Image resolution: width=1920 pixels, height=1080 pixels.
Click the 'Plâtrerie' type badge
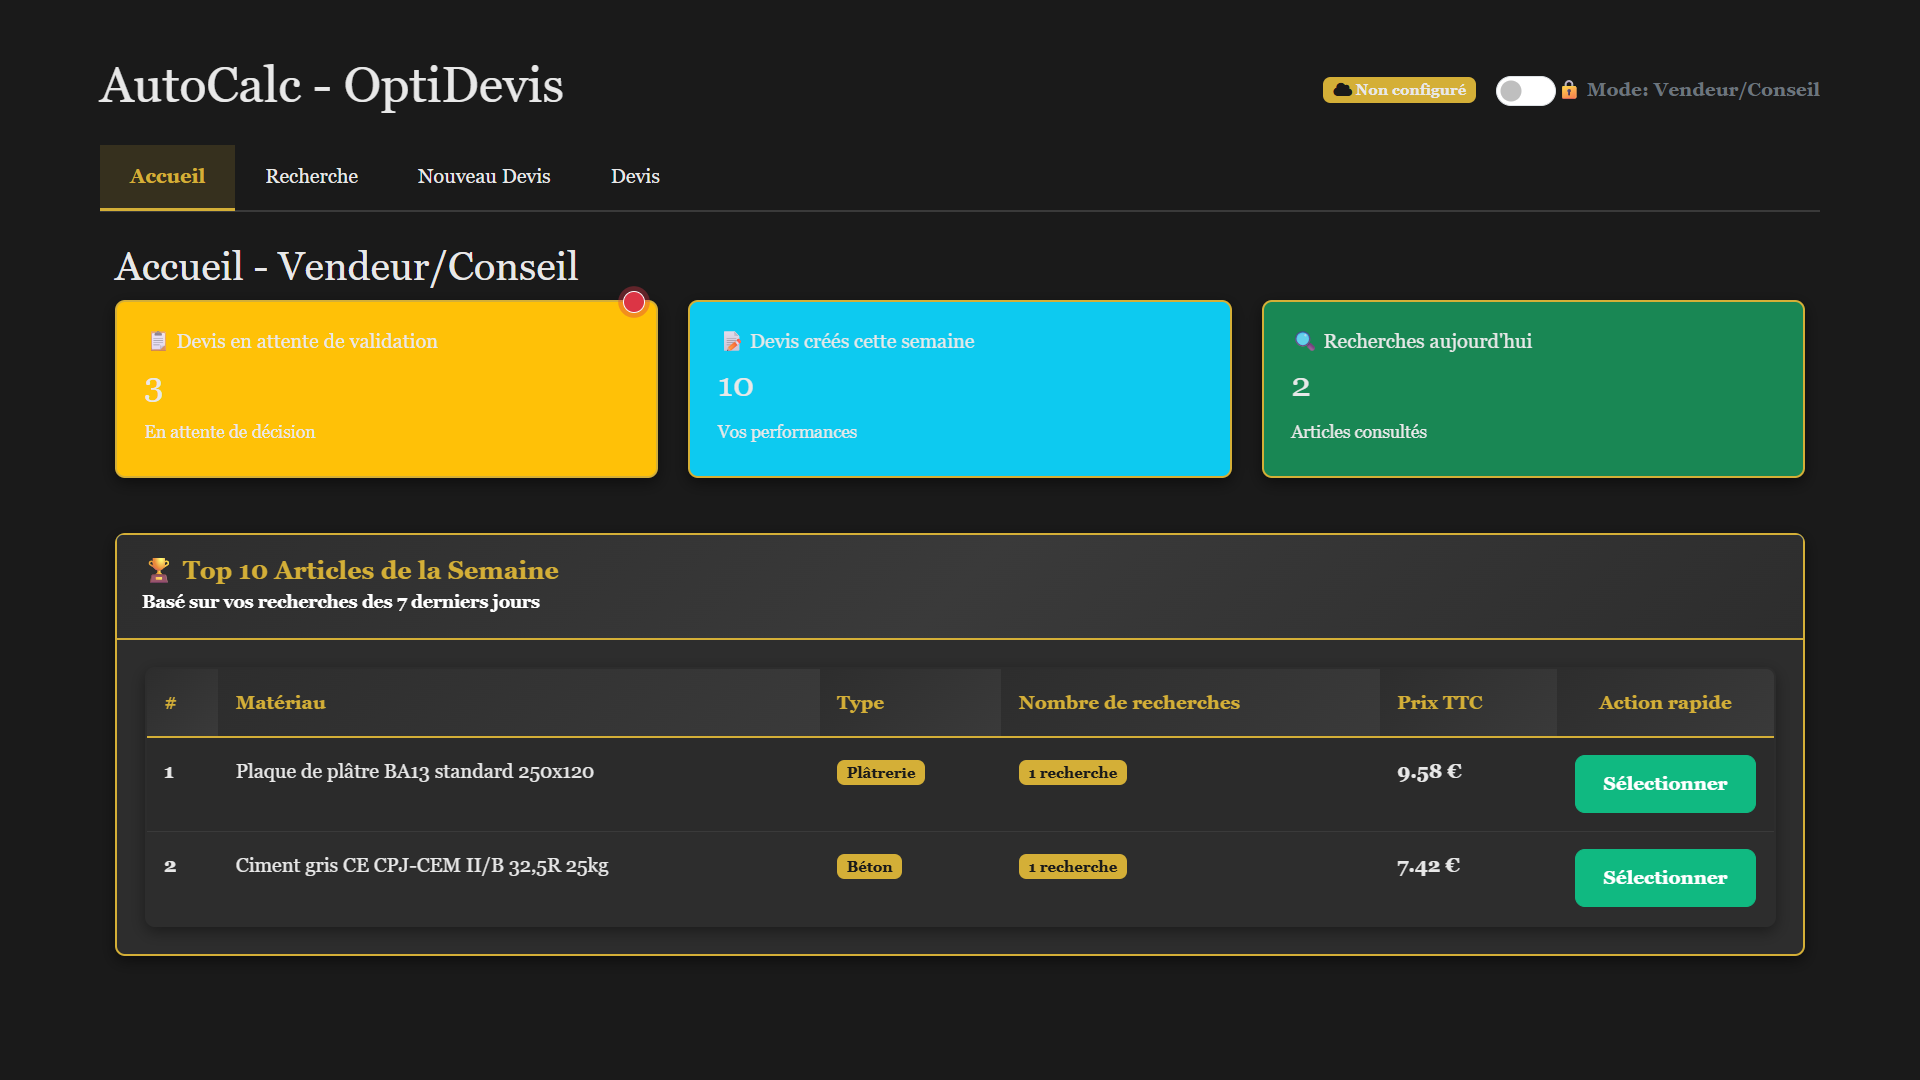pos(880,772)
